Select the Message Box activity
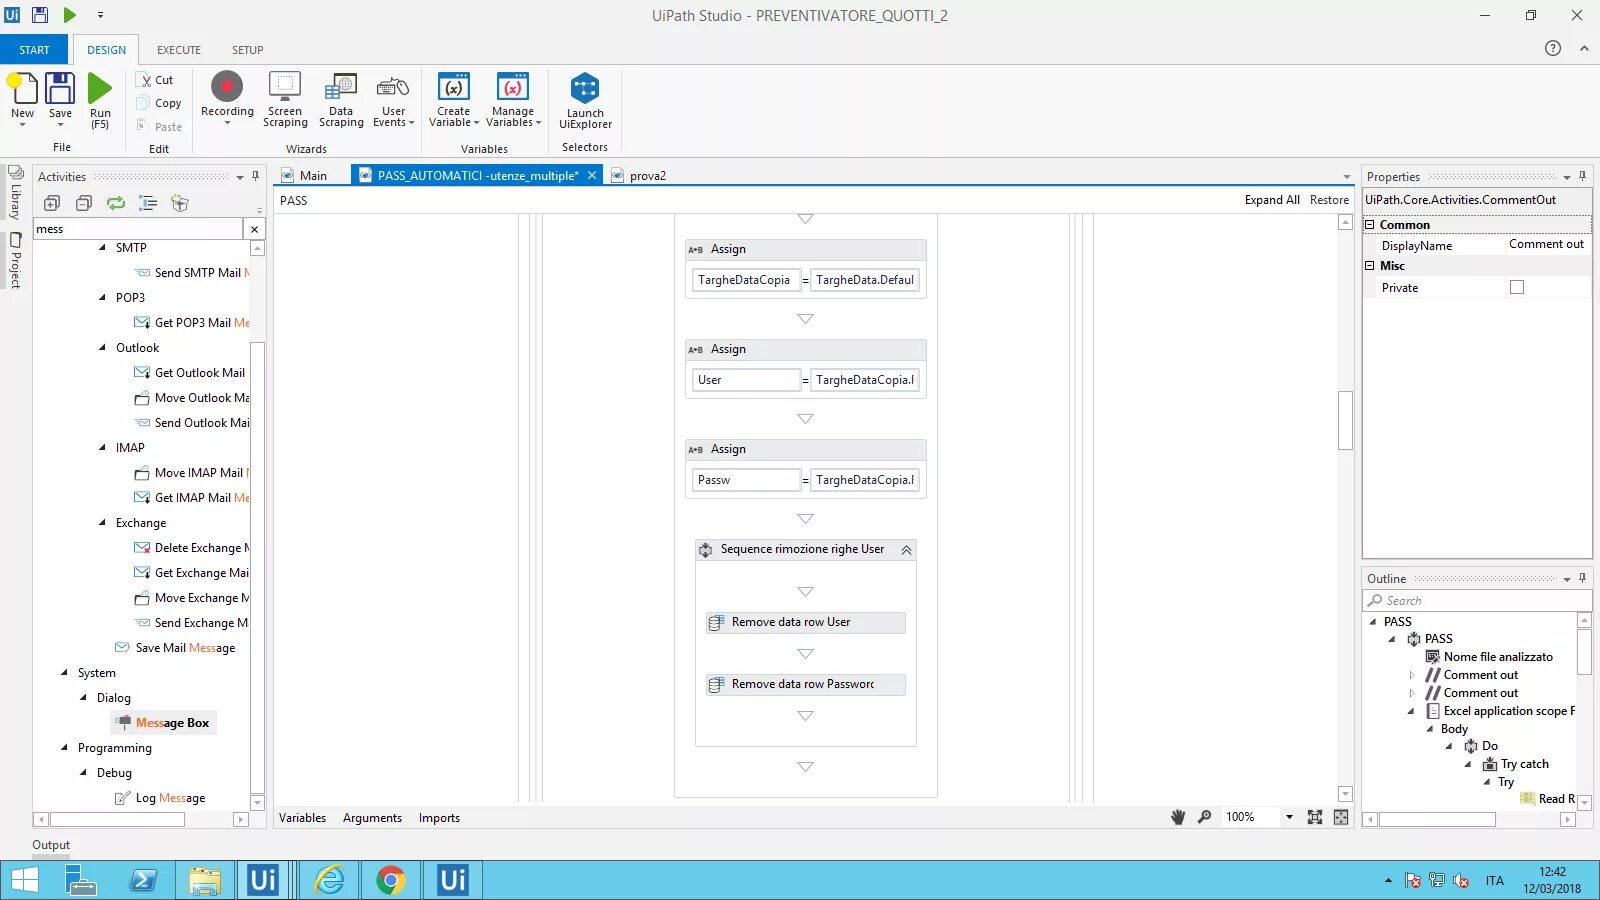Image resolution: width=1600 pixels, height=900 pixels. coord(163,723)
